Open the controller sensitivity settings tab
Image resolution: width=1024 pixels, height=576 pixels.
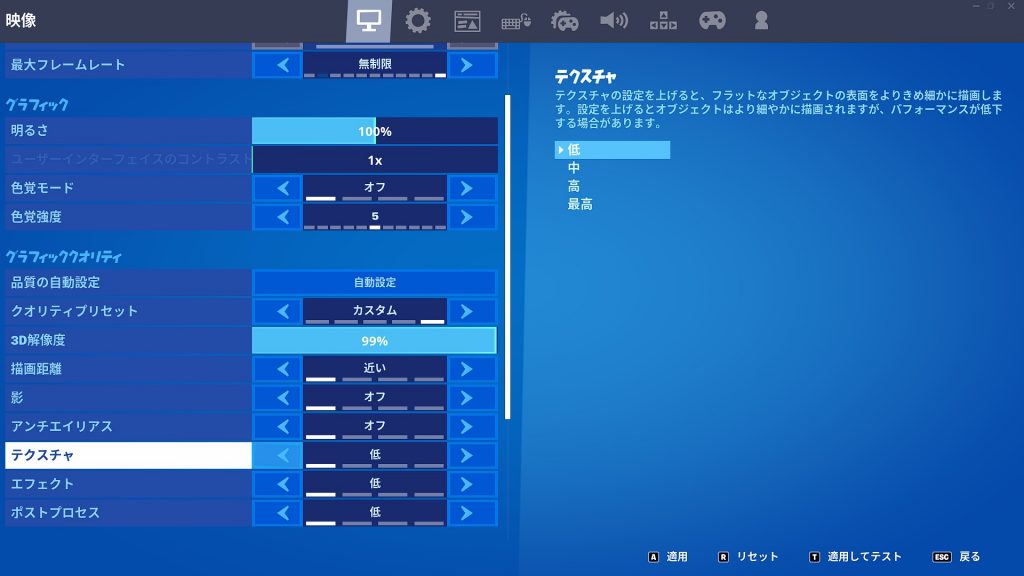pos(565,21)
